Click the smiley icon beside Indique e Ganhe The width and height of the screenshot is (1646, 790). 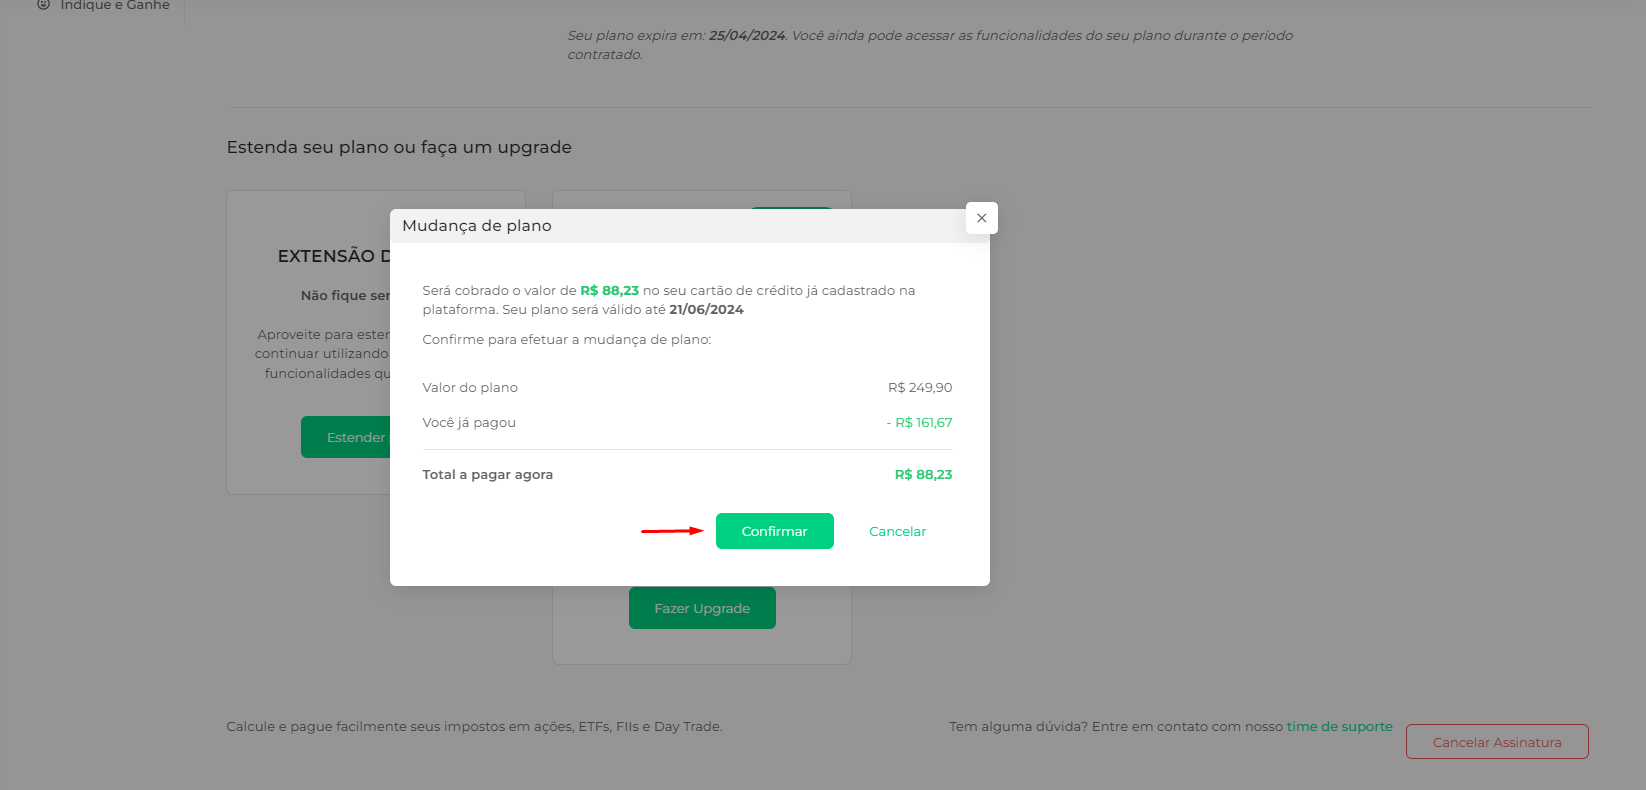43,5
